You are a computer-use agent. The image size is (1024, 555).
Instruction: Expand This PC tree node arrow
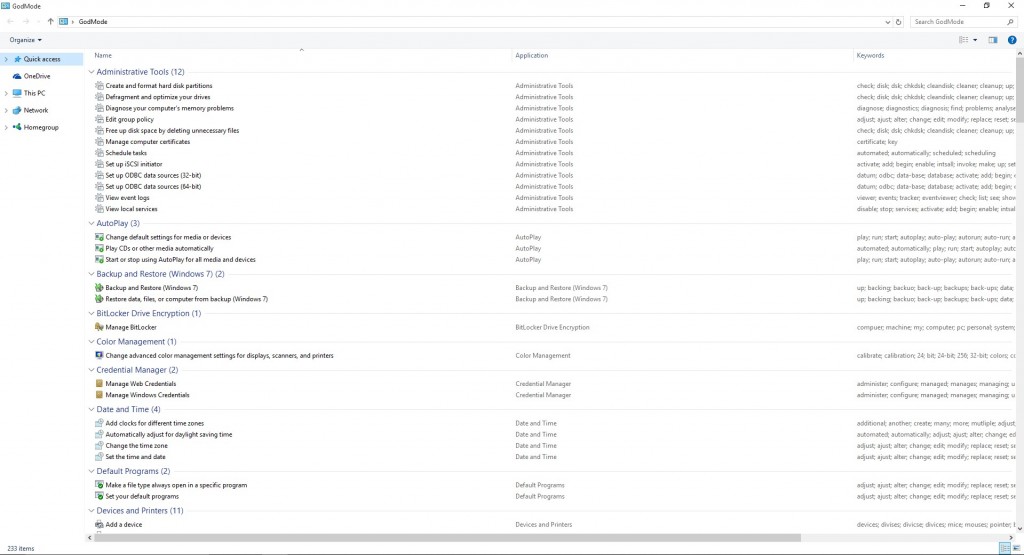click(7, 93)
